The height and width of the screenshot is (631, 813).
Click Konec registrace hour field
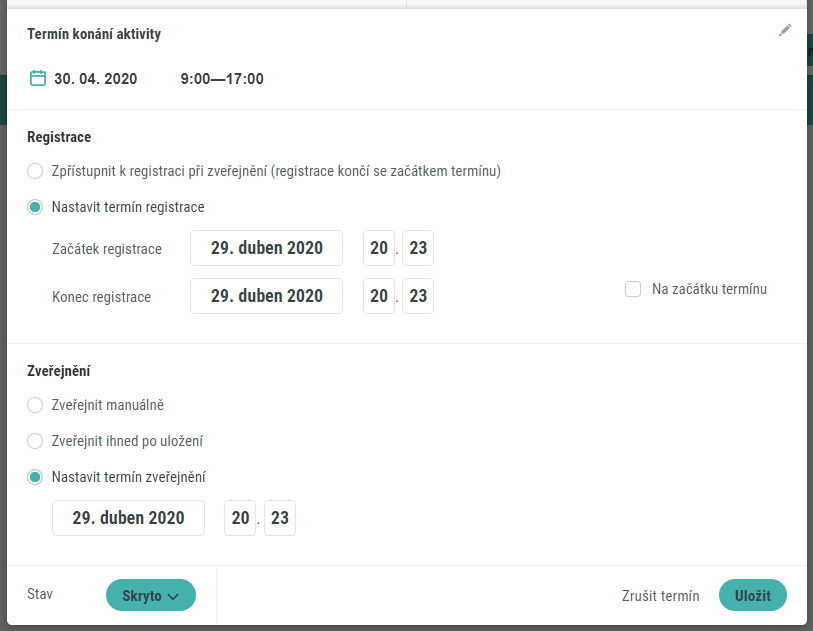point(379,296)
